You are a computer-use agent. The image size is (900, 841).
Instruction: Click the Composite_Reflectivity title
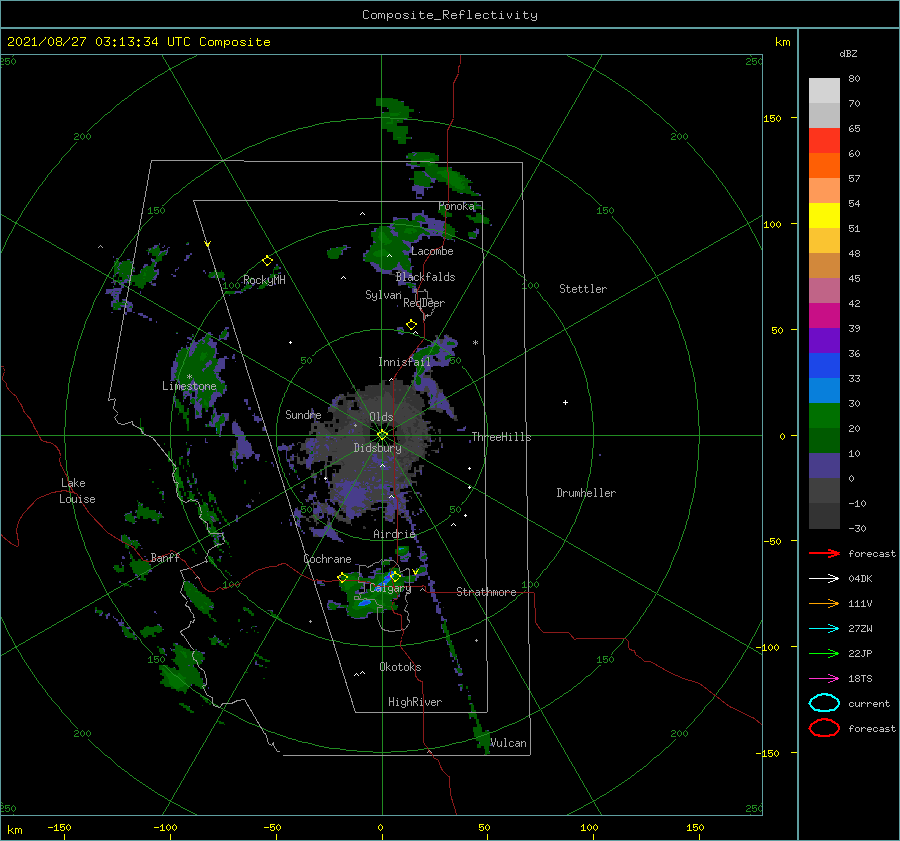[x=450, y=15]
